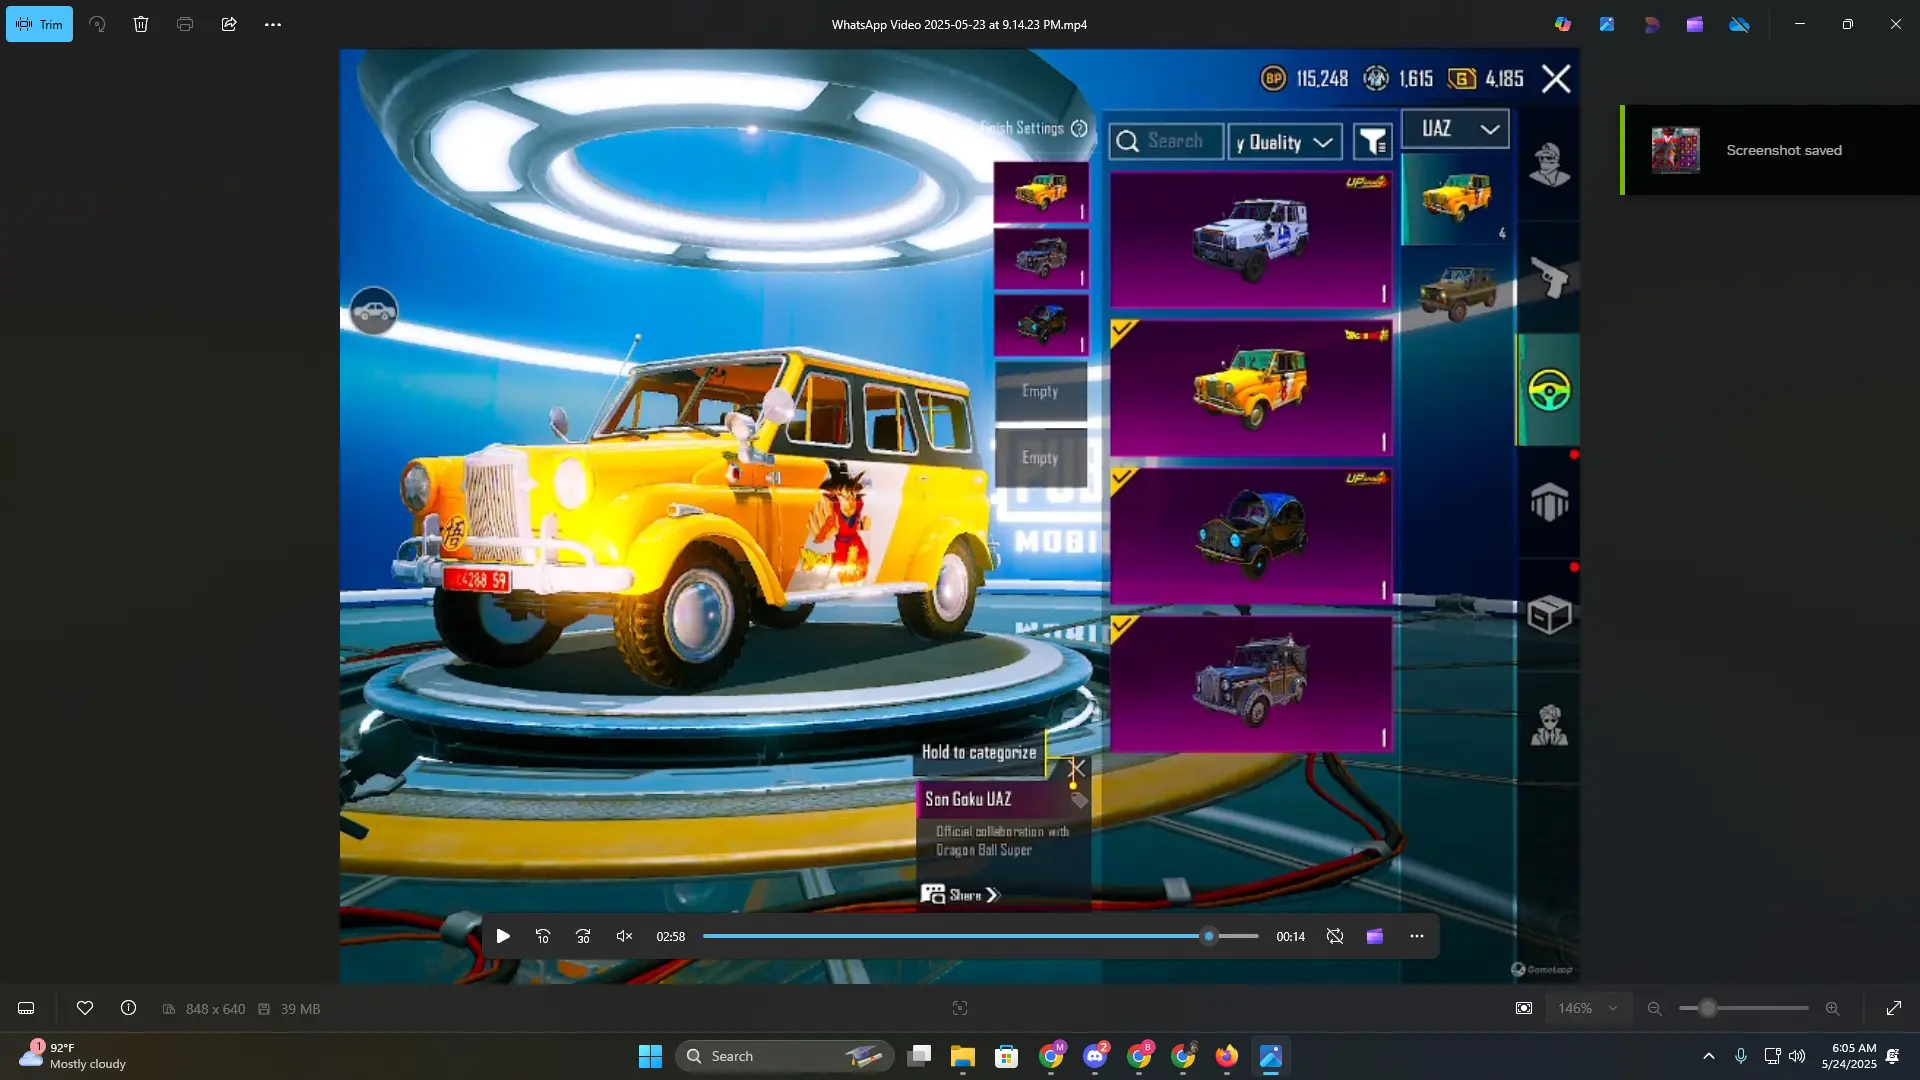Play the video
The height and width of the screenshot is (1080, 1920).
(503, 936)
